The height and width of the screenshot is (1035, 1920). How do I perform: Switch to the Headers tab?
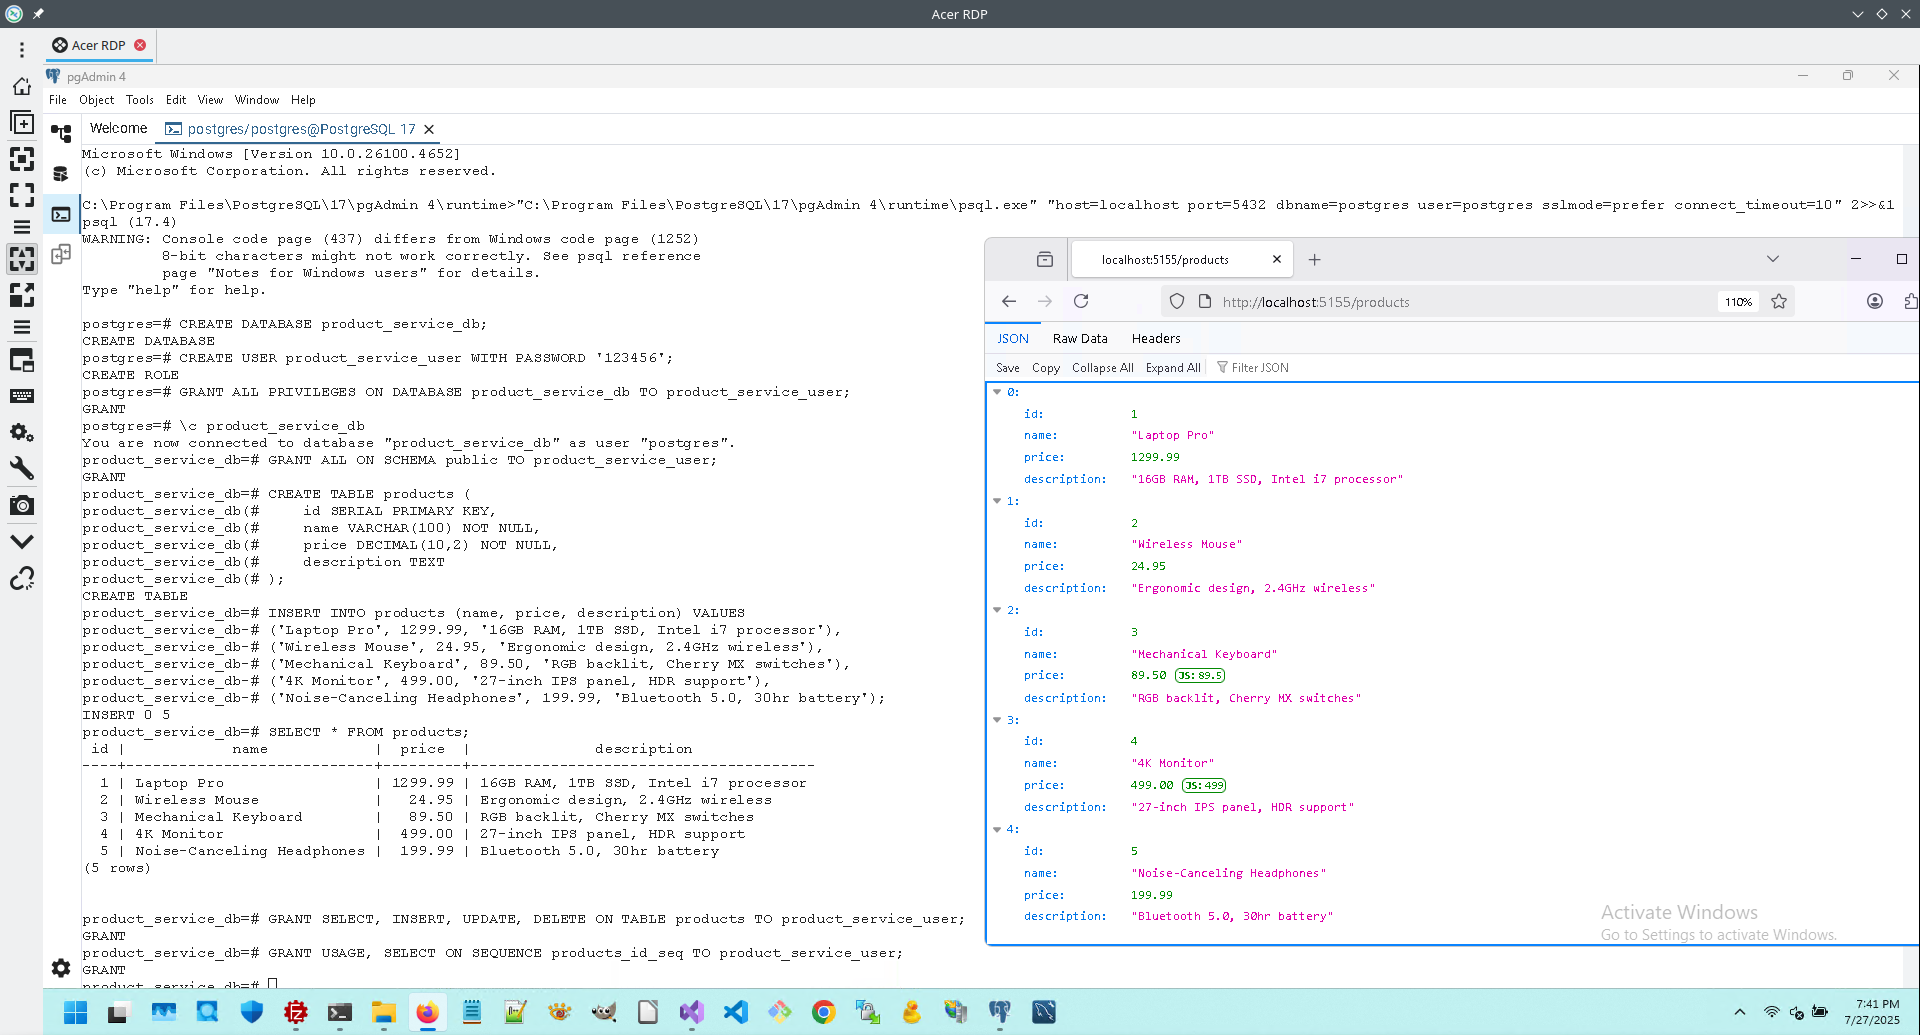[1156, 339]
